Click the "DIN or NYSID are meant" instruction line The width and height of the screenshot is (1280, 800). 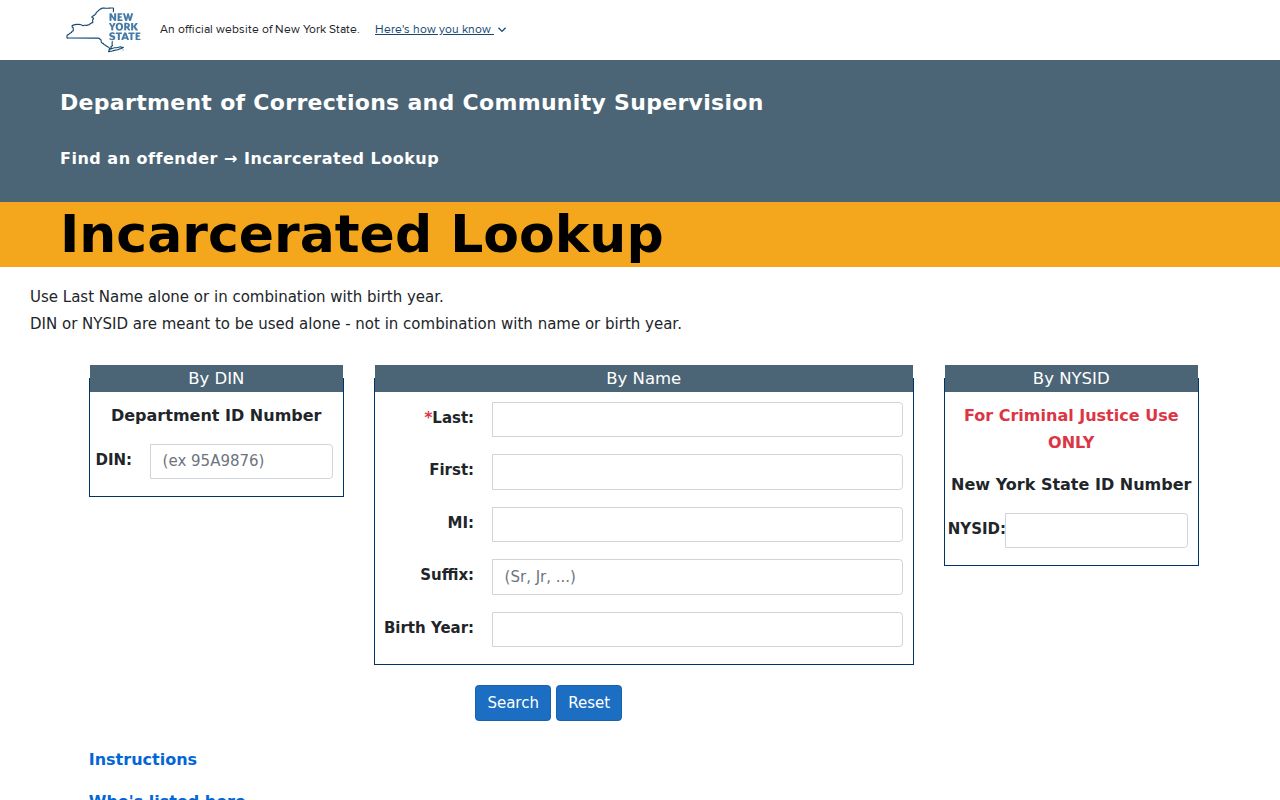click(x=356, y=324)
